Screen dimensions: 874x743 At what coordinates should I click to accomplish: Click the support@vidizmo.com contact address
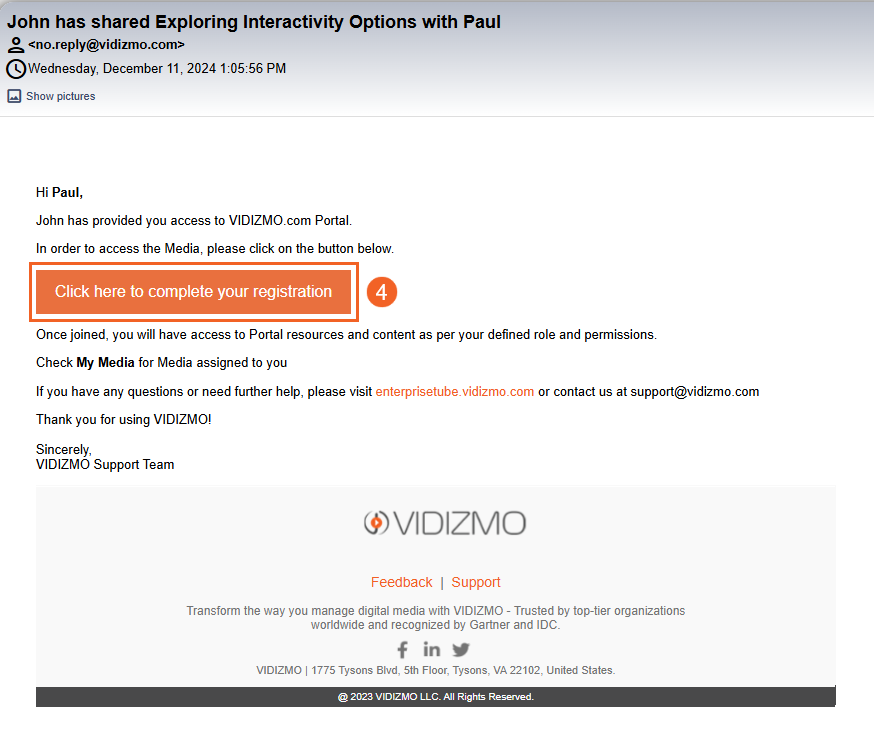pos(694,392)
